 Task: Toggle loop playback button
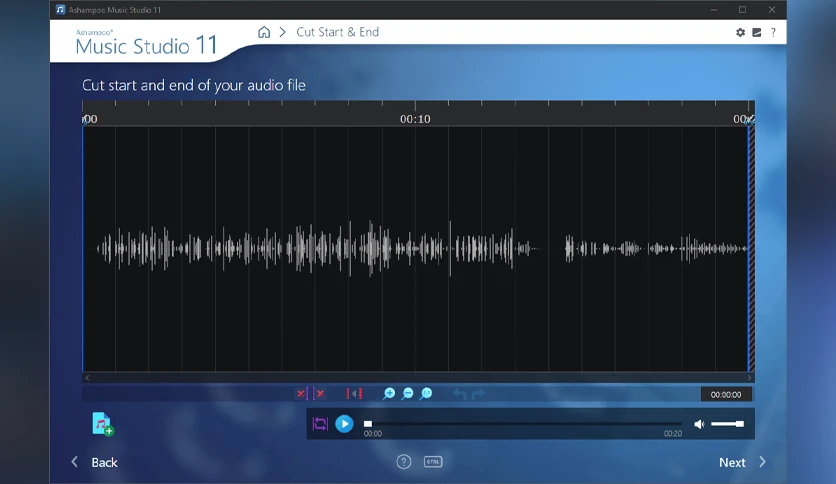[x=320, y=424]
